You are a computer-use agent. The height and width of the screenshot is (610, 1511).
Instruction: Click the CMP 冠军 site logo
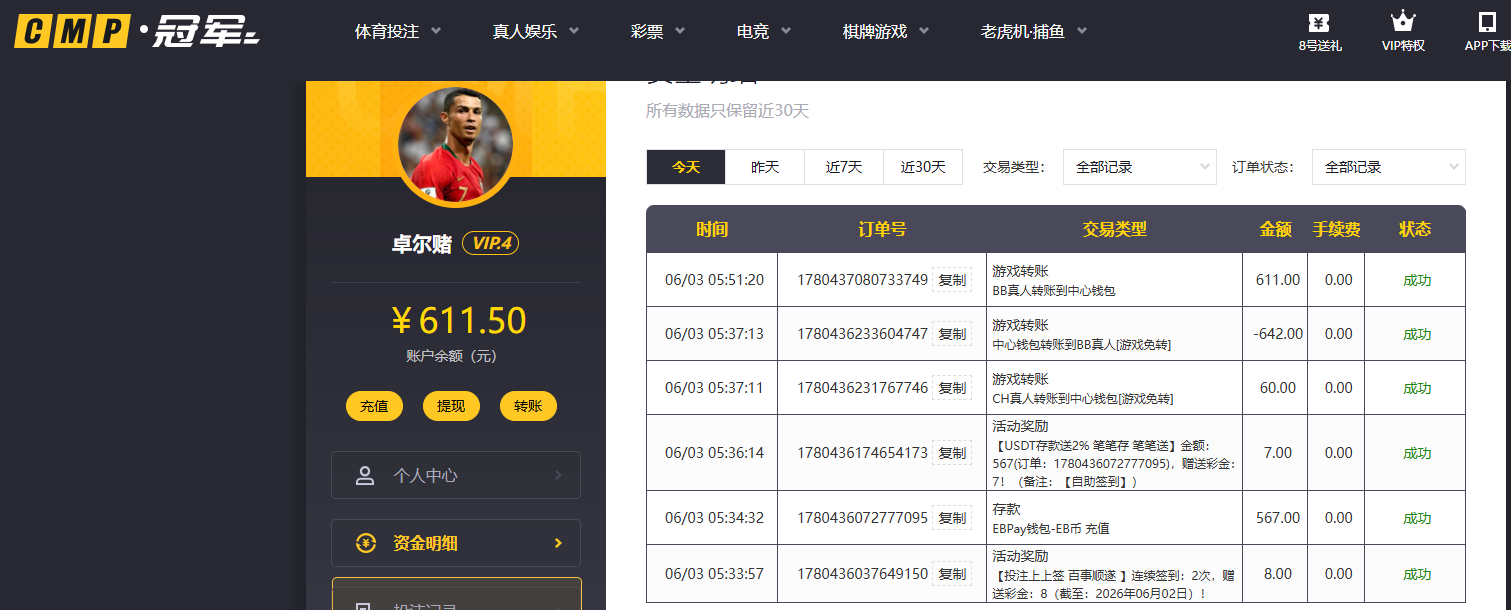[136, 32]
